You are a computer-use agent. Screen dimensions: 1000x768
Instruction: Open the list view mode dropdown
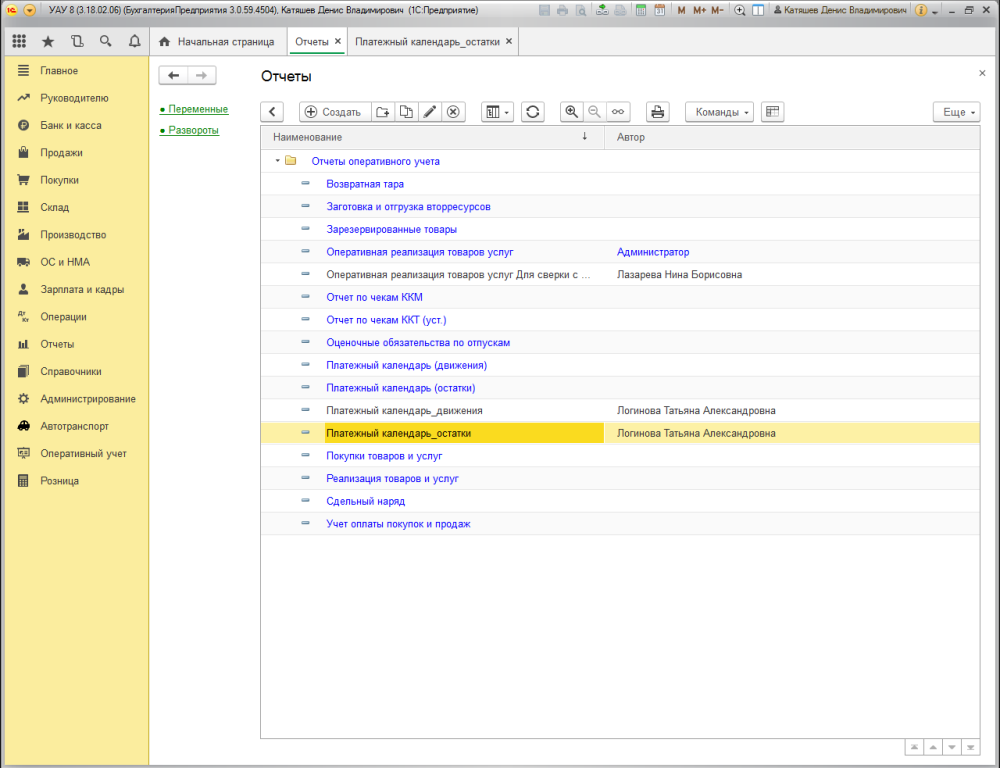pyautogui.click(x=497, y=112)
